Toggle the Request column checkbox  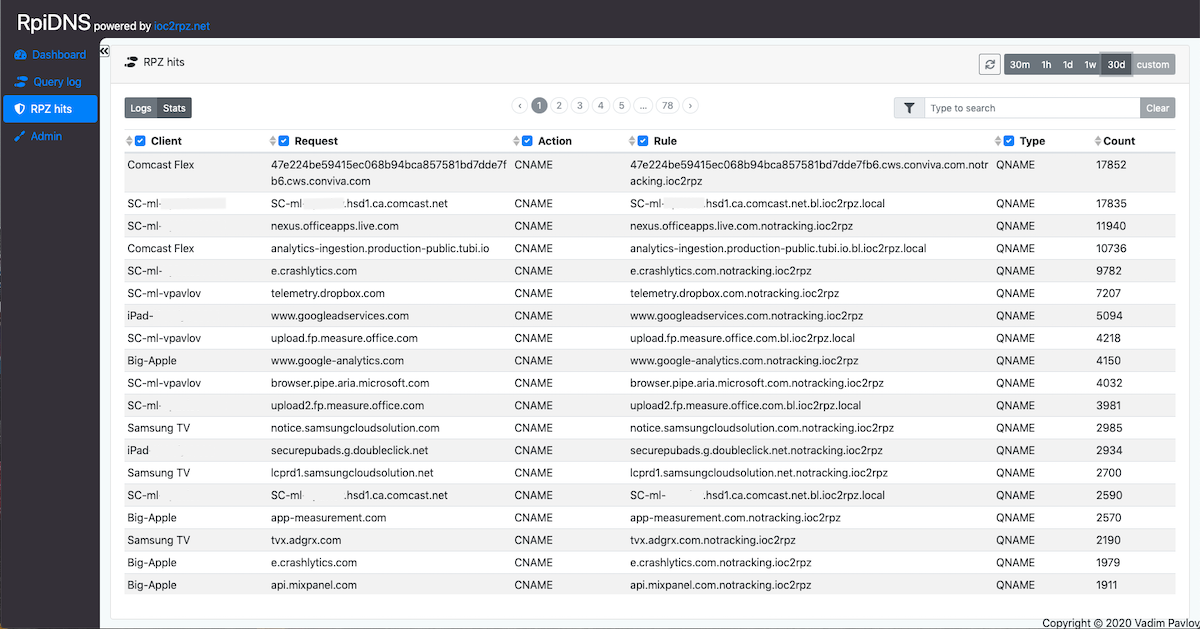click(x=284, y=141)
